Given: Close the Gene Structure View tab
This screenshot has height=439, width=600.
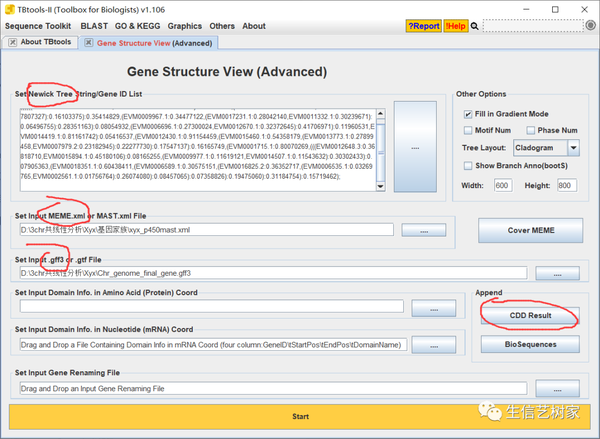Looking at the screenshot, I should (88, 42).
